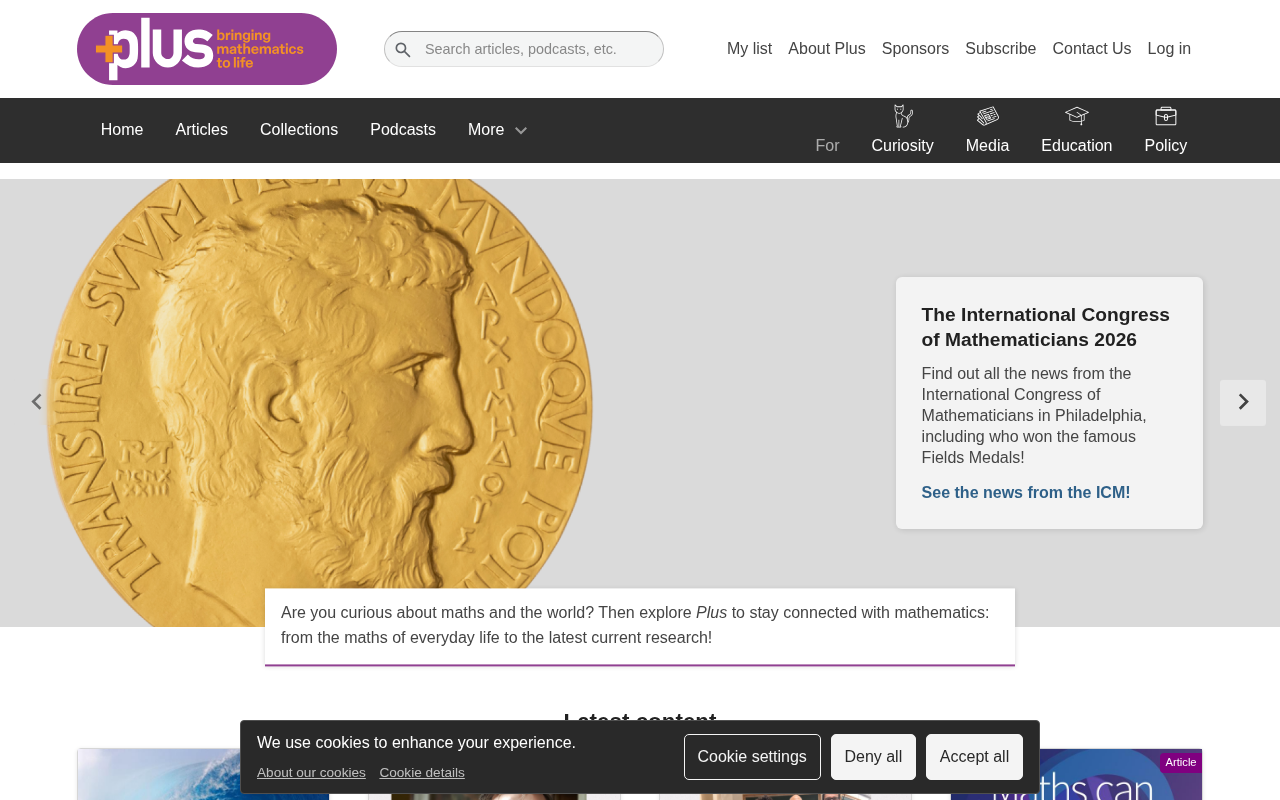This screenshot has height=800, width=1280.
Task: Accept all cookies
Action: [x=974, y=757]
